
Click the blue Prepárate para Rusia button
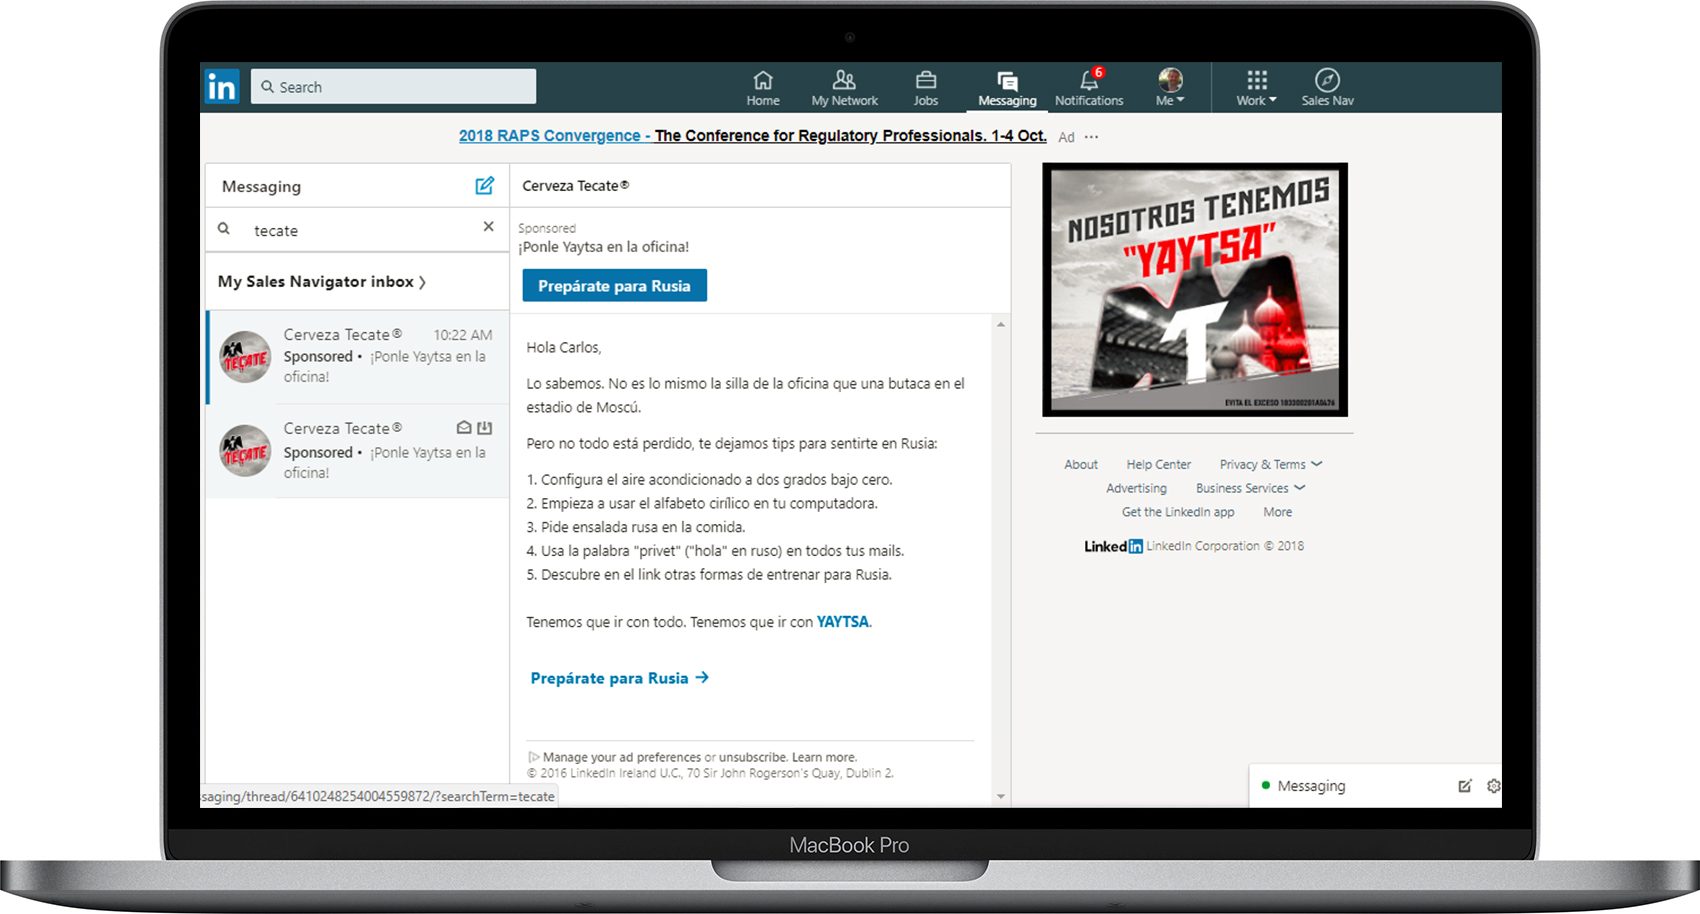click(x=614, y=286)
